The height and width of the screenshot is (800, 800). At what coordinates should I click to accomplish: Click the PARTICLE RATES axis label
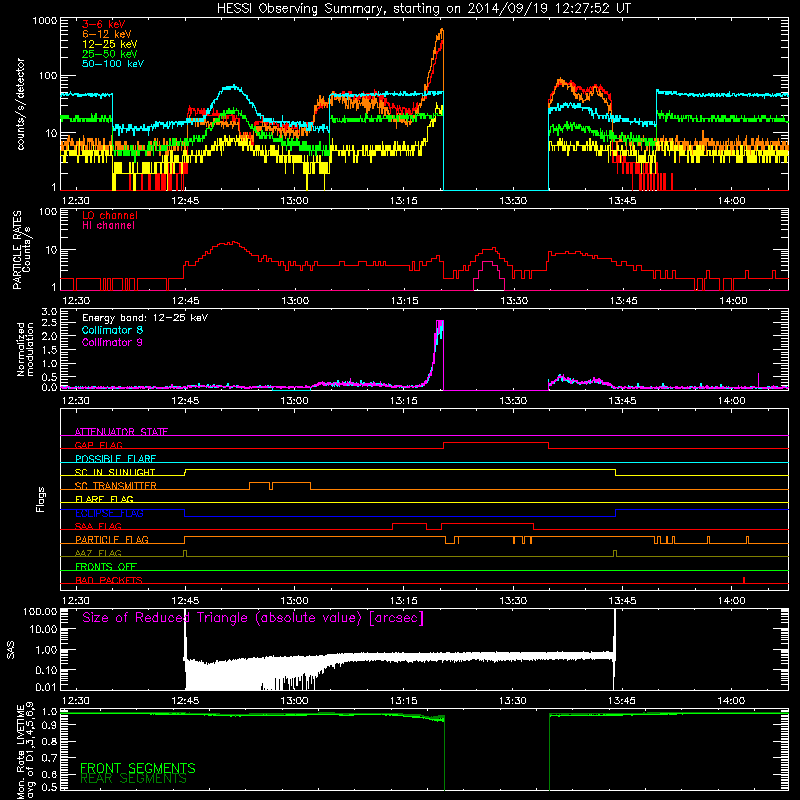tap(21, 250)
